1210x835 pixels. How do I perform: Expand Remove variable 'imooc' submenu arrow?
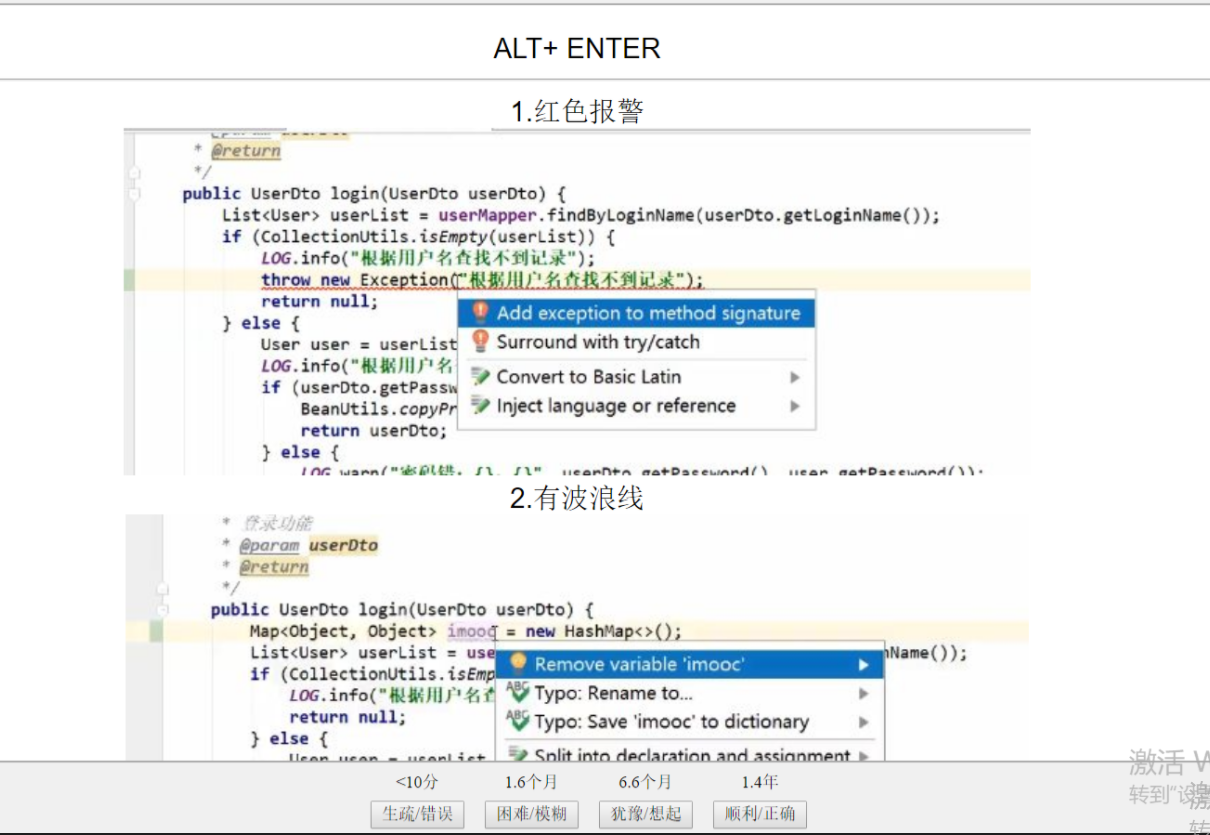[864, 665]
